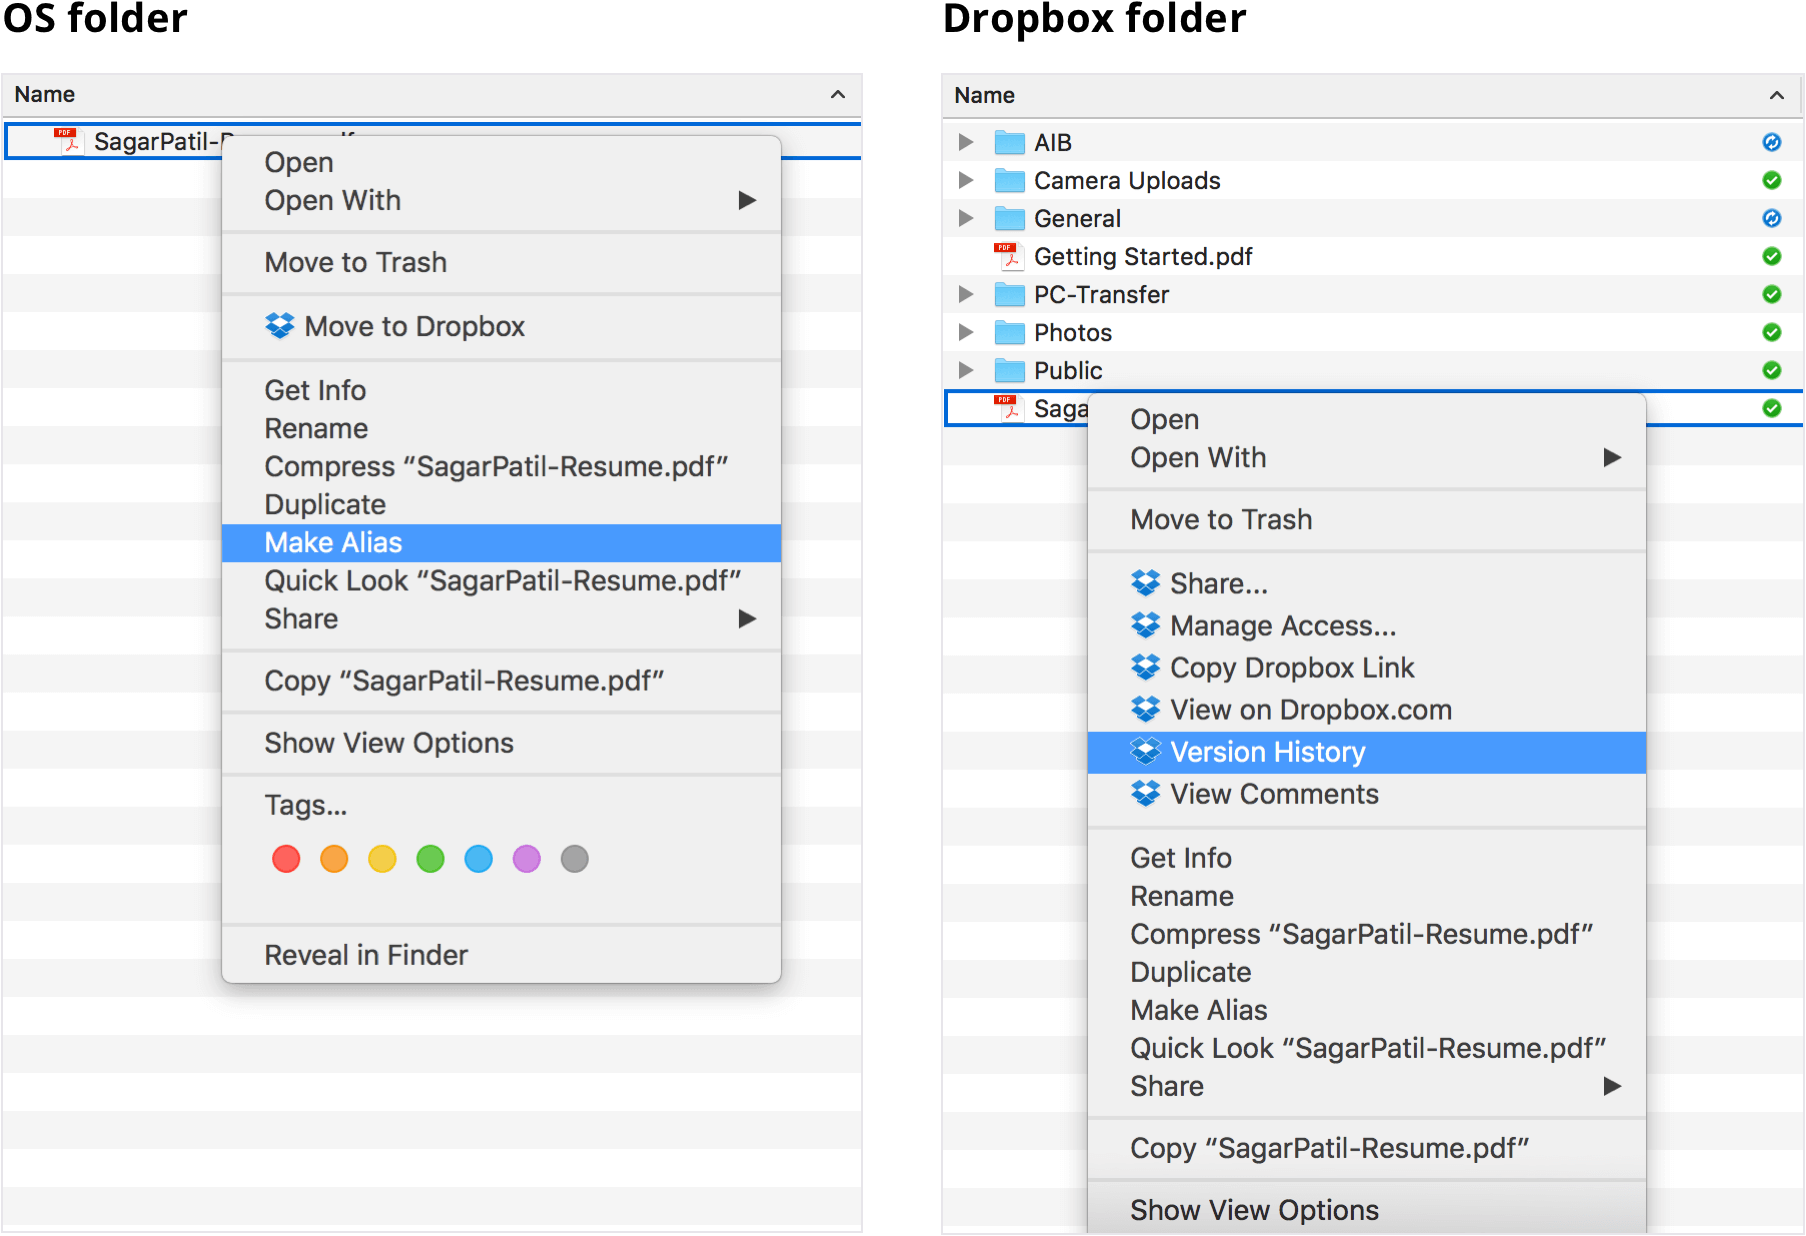Expand the Photos folder disclosure triangle
Image resolution: width=1806 pixels, height=1236 pixels.
(x=965, y=332)
